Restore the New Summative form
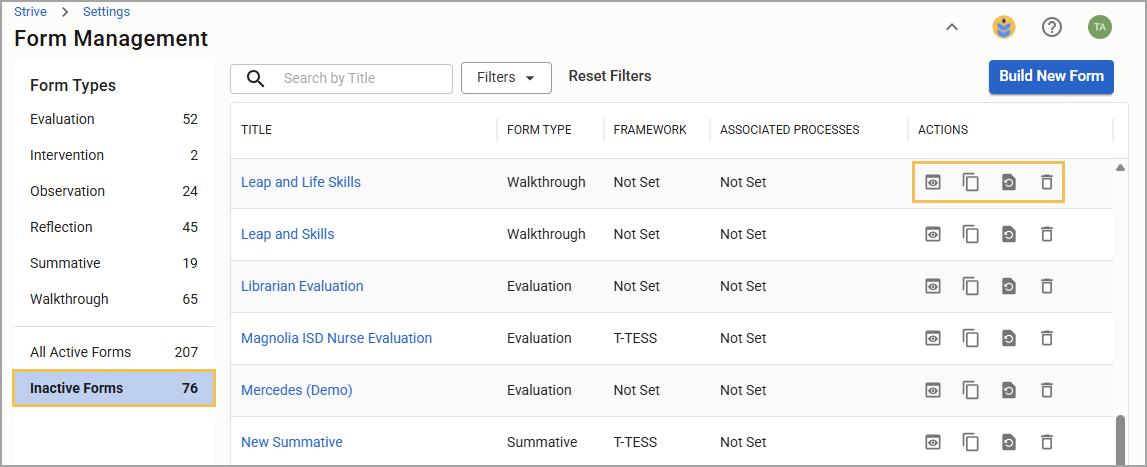Screen dimensions: 1147x467 1009,442
